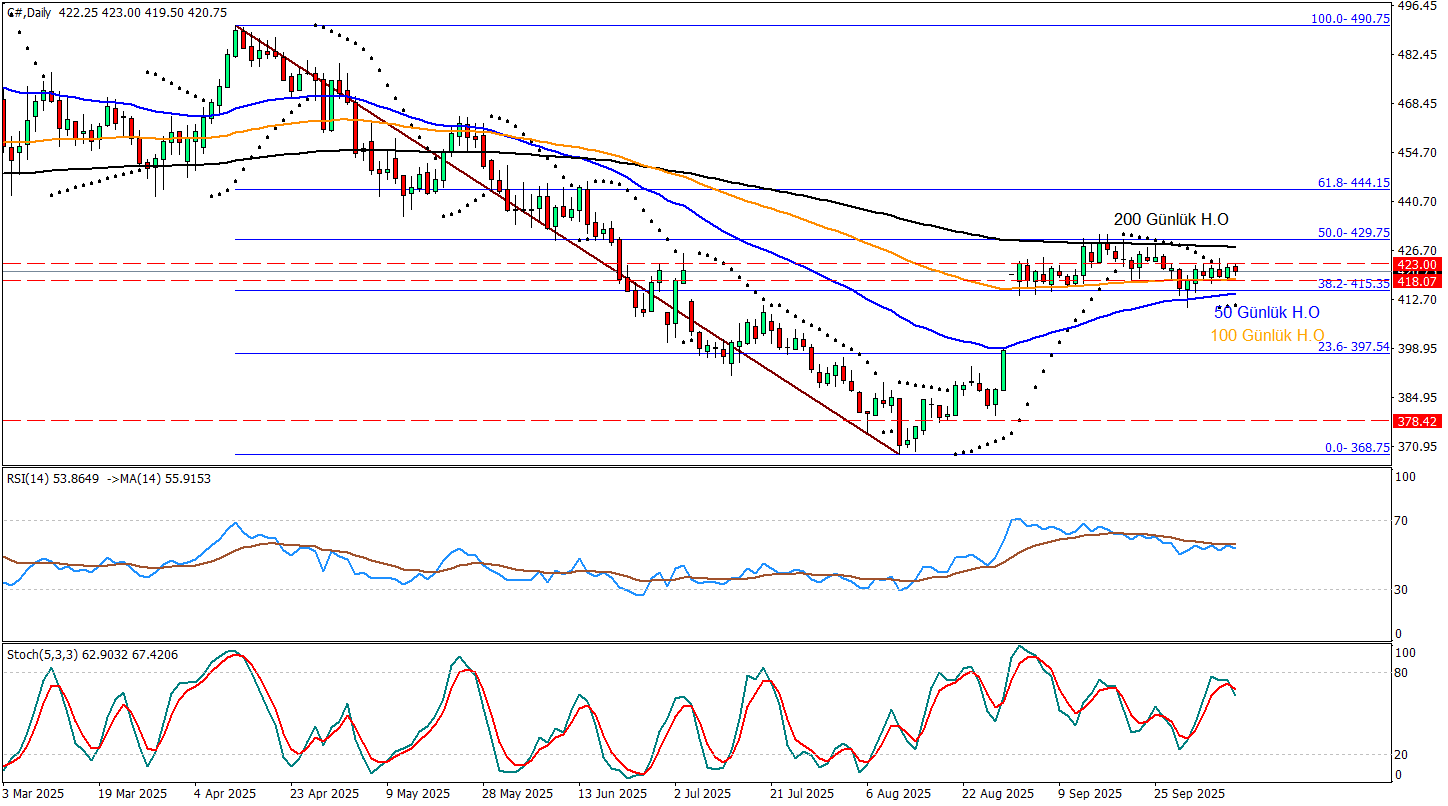1448x806 pixels.
Task: Click the 38.2- 415.35 Fibonacci level label
Action: [1353, 284]
